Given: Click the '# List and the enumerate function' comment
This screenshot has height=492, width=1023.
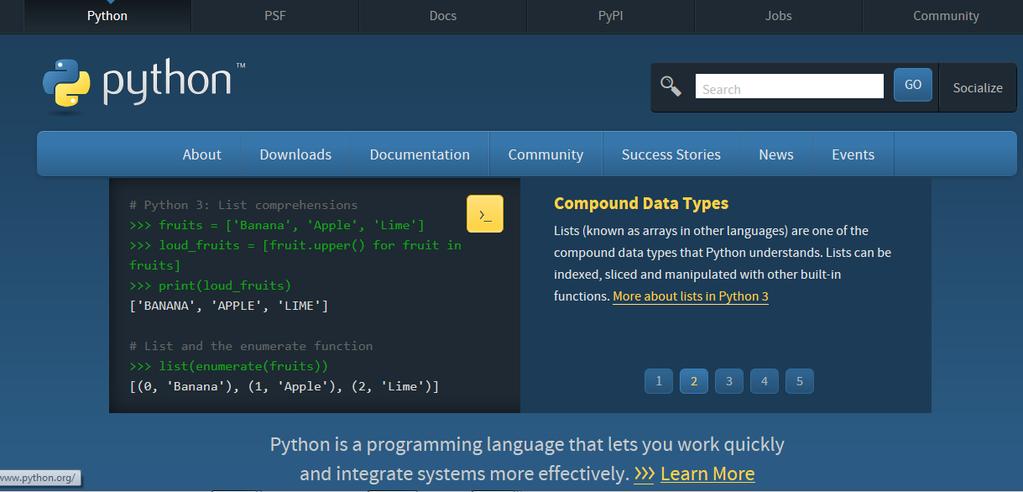Looking at the screenshot, I should pos(251,346).
